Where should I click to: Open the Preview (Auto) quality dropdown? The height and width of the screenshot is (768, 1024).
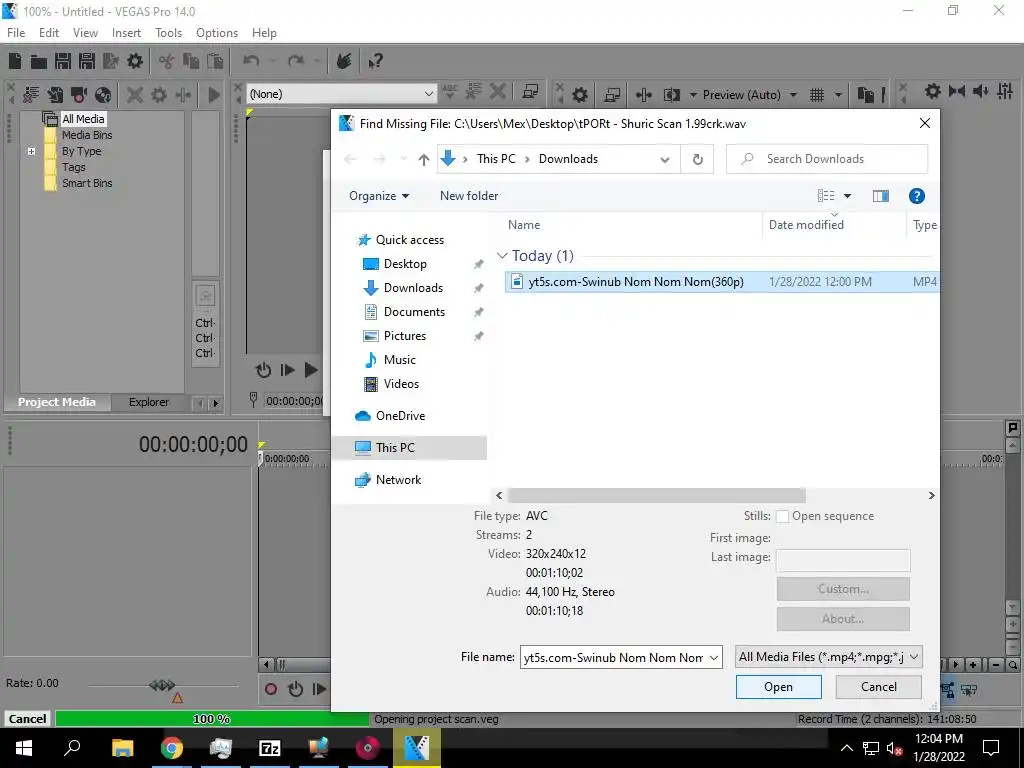(x=793, y=95)
